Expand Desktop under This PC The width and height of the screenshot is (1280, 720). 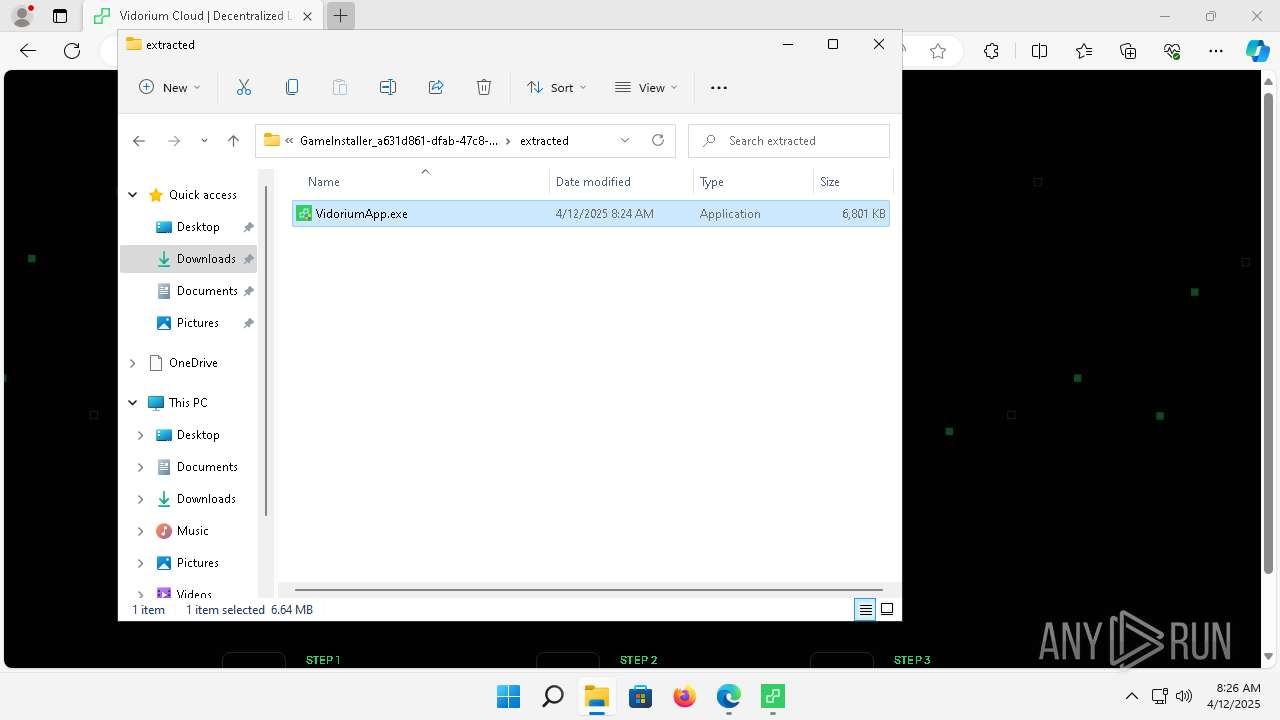140,435
